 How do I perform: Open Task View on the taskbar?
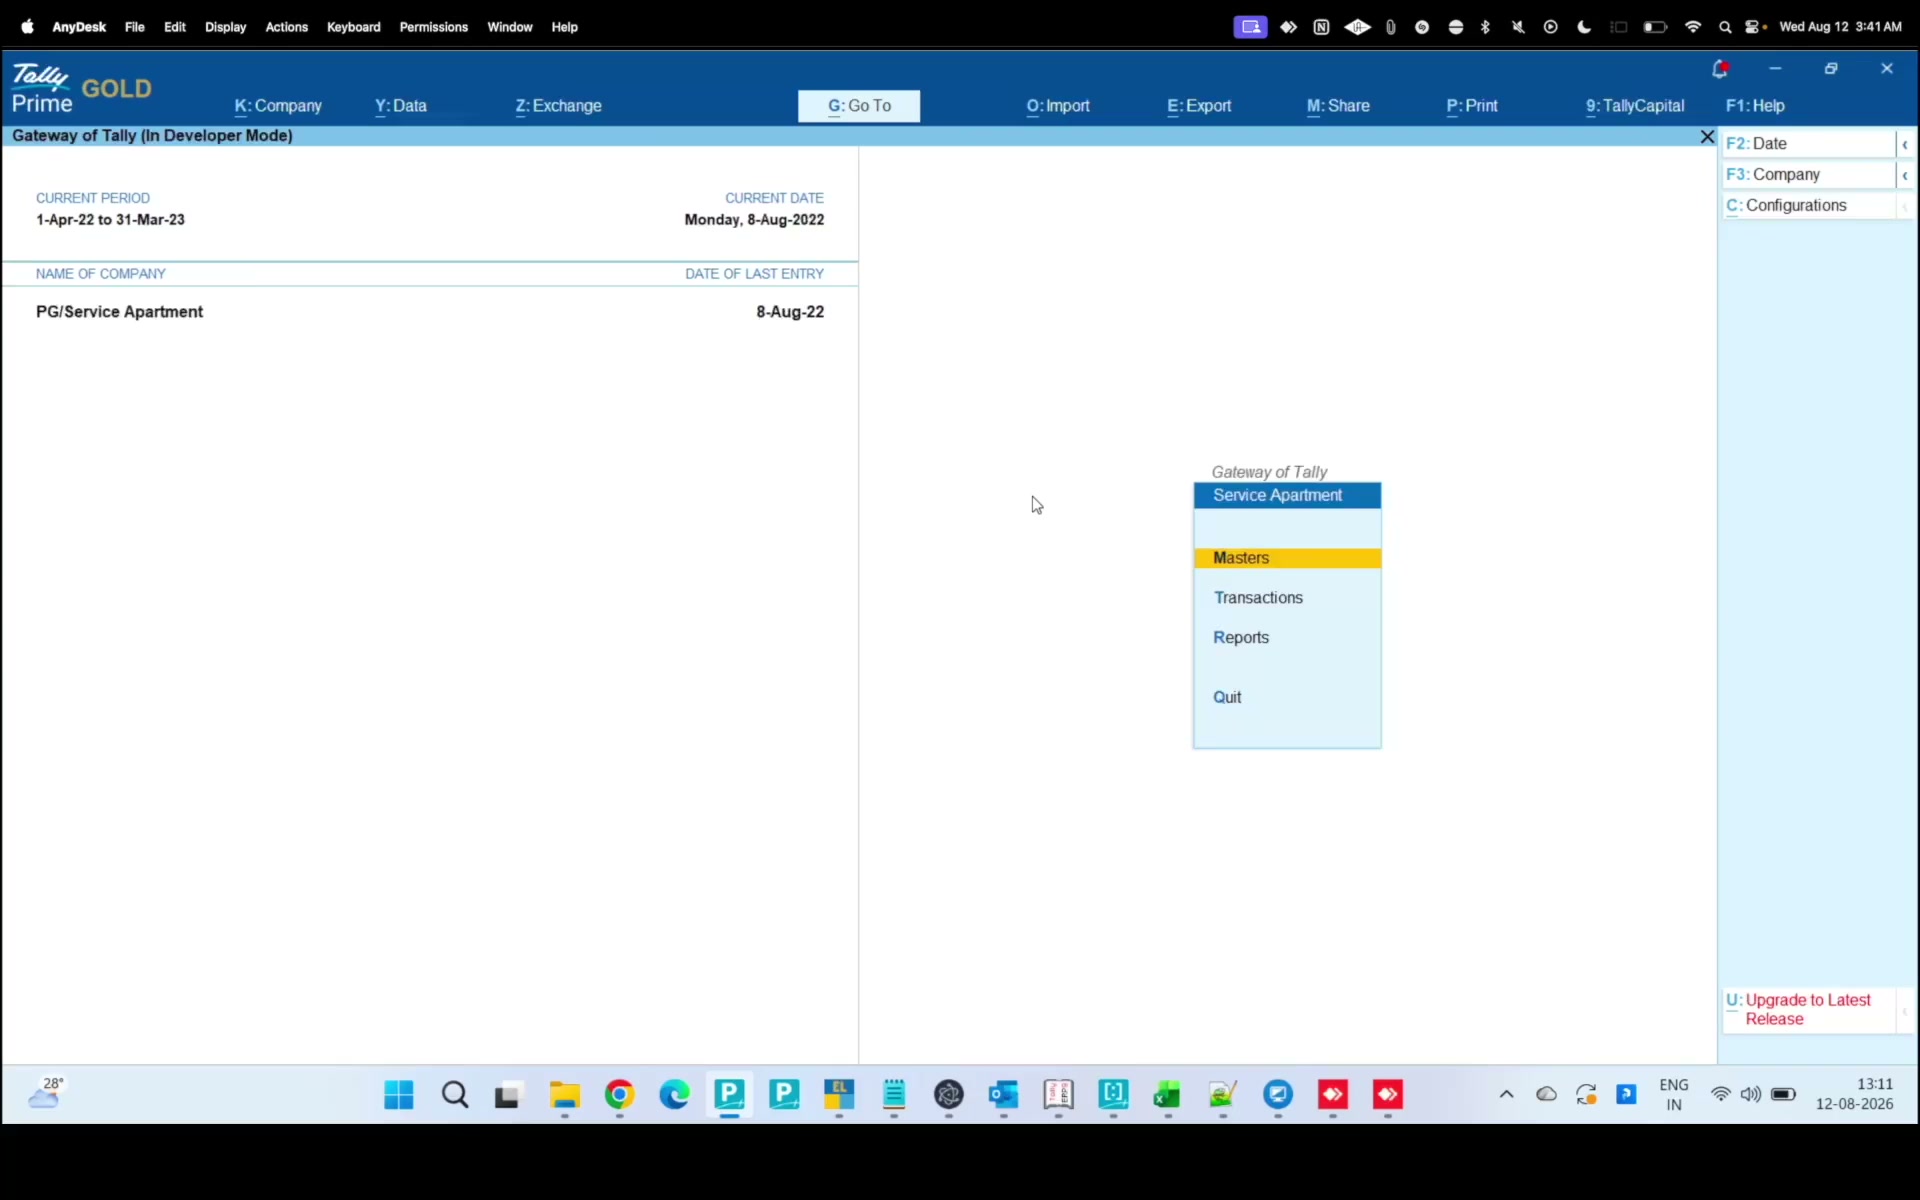coord(508,1096)
